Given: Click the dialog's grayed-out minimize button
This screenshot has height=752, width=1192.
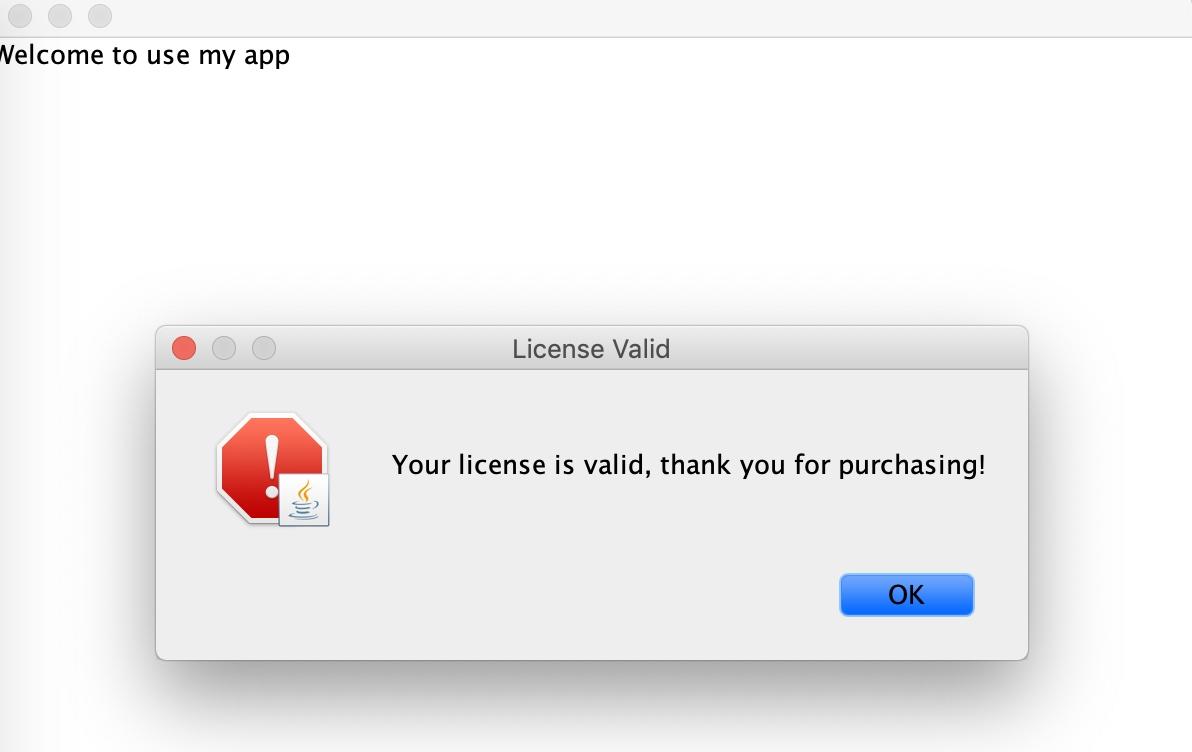Looking at the screenshot, I should click(224, 348).
